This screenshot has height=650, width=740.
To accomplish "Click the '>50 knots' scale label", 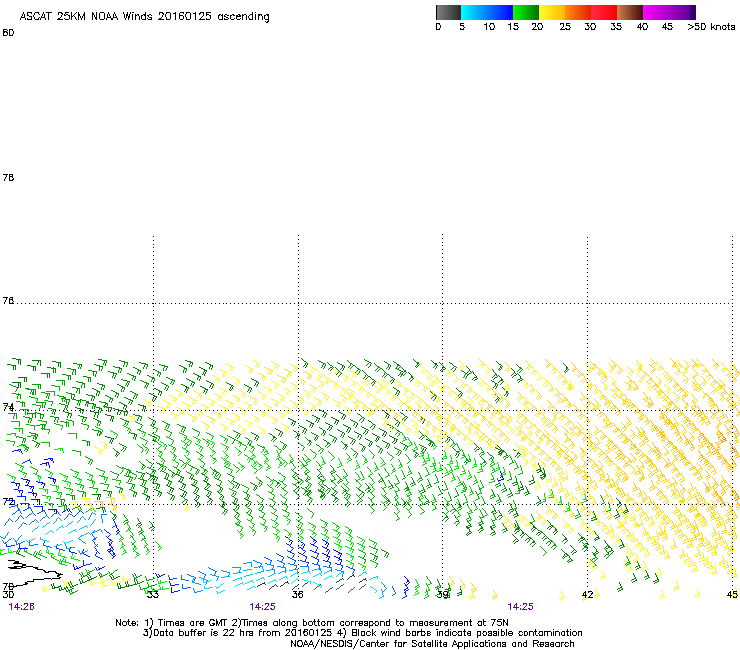I will [711, 27].
